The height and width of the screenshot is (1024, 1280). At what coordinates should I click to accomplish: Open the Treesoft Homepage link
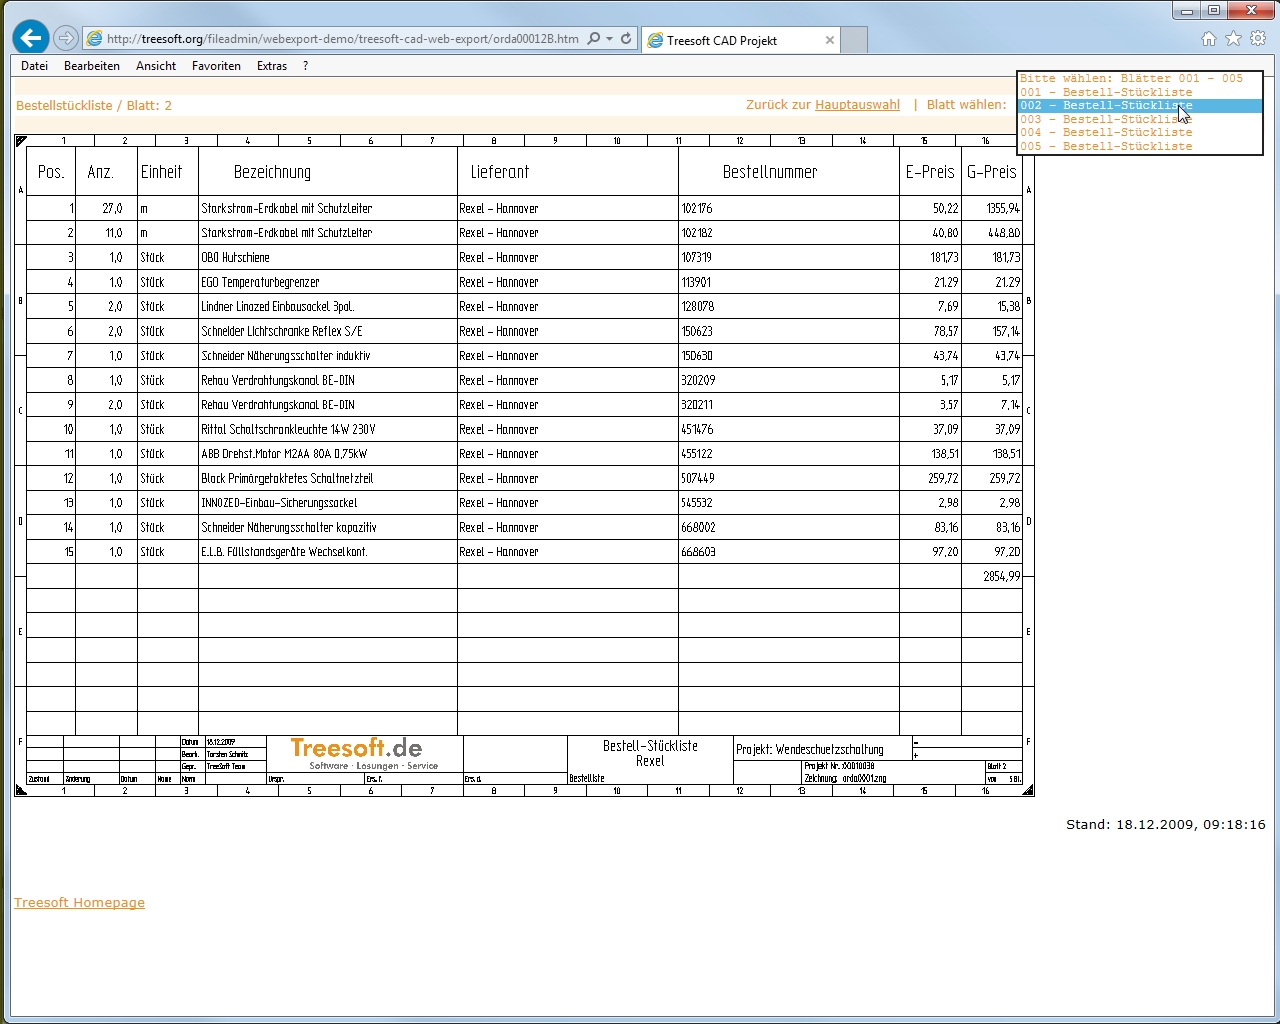79,902
